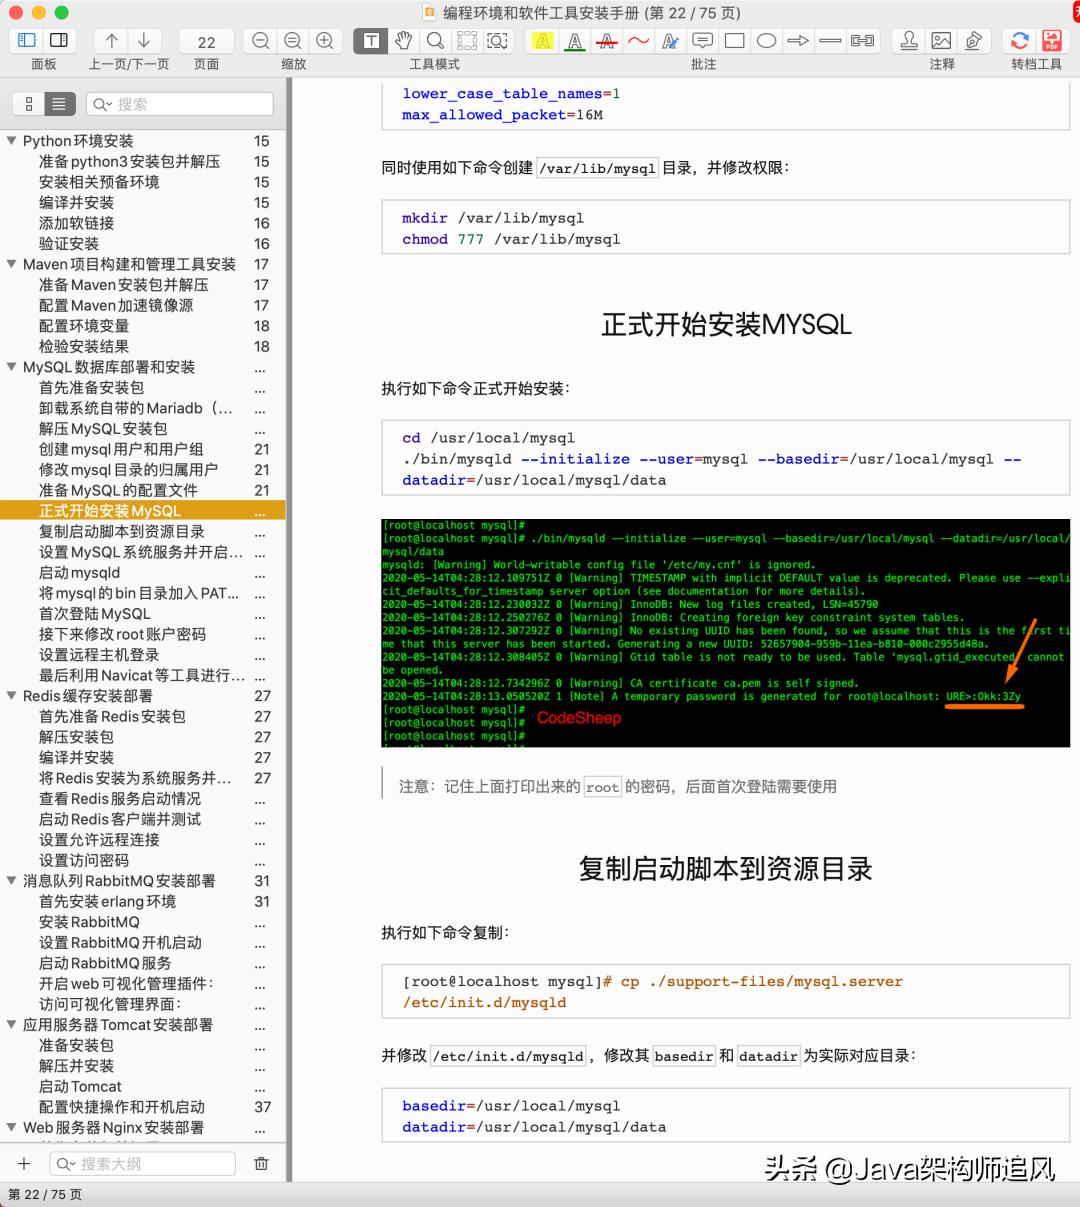Activate the yellow highlight annotation tool
Viewport: 1080px width, 1207px height.
pos(541,40)
